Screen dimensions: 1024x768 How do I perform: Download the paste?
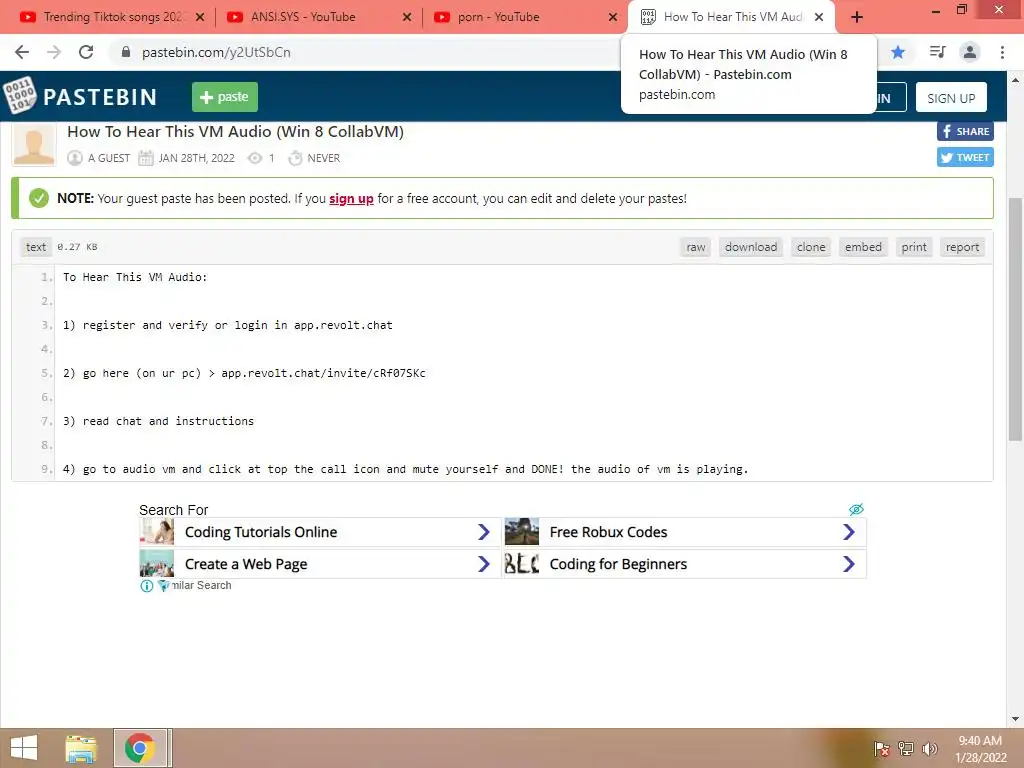coord(751,247)
